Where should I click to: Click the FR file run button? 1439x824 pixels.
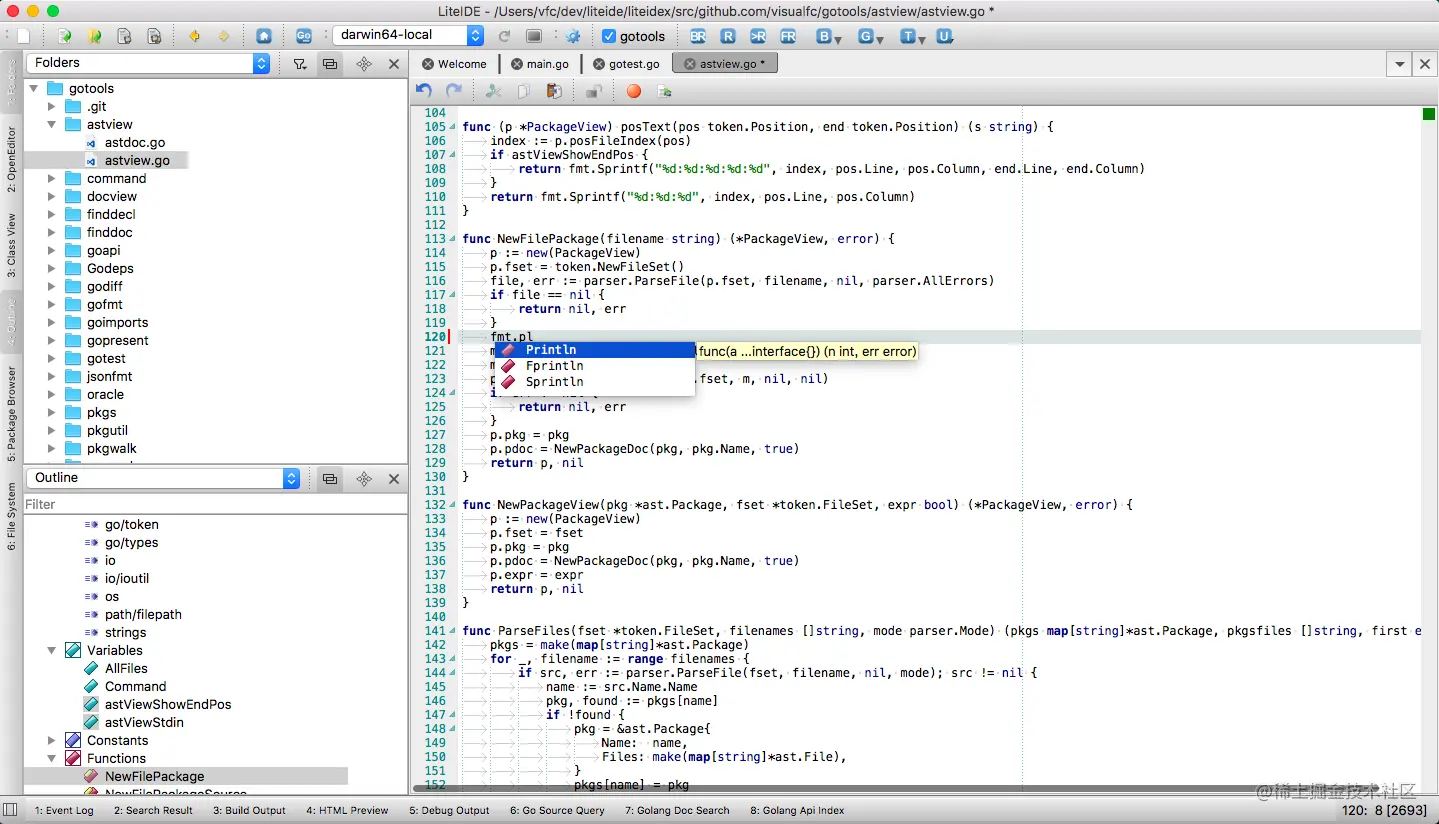click(788, 36)
